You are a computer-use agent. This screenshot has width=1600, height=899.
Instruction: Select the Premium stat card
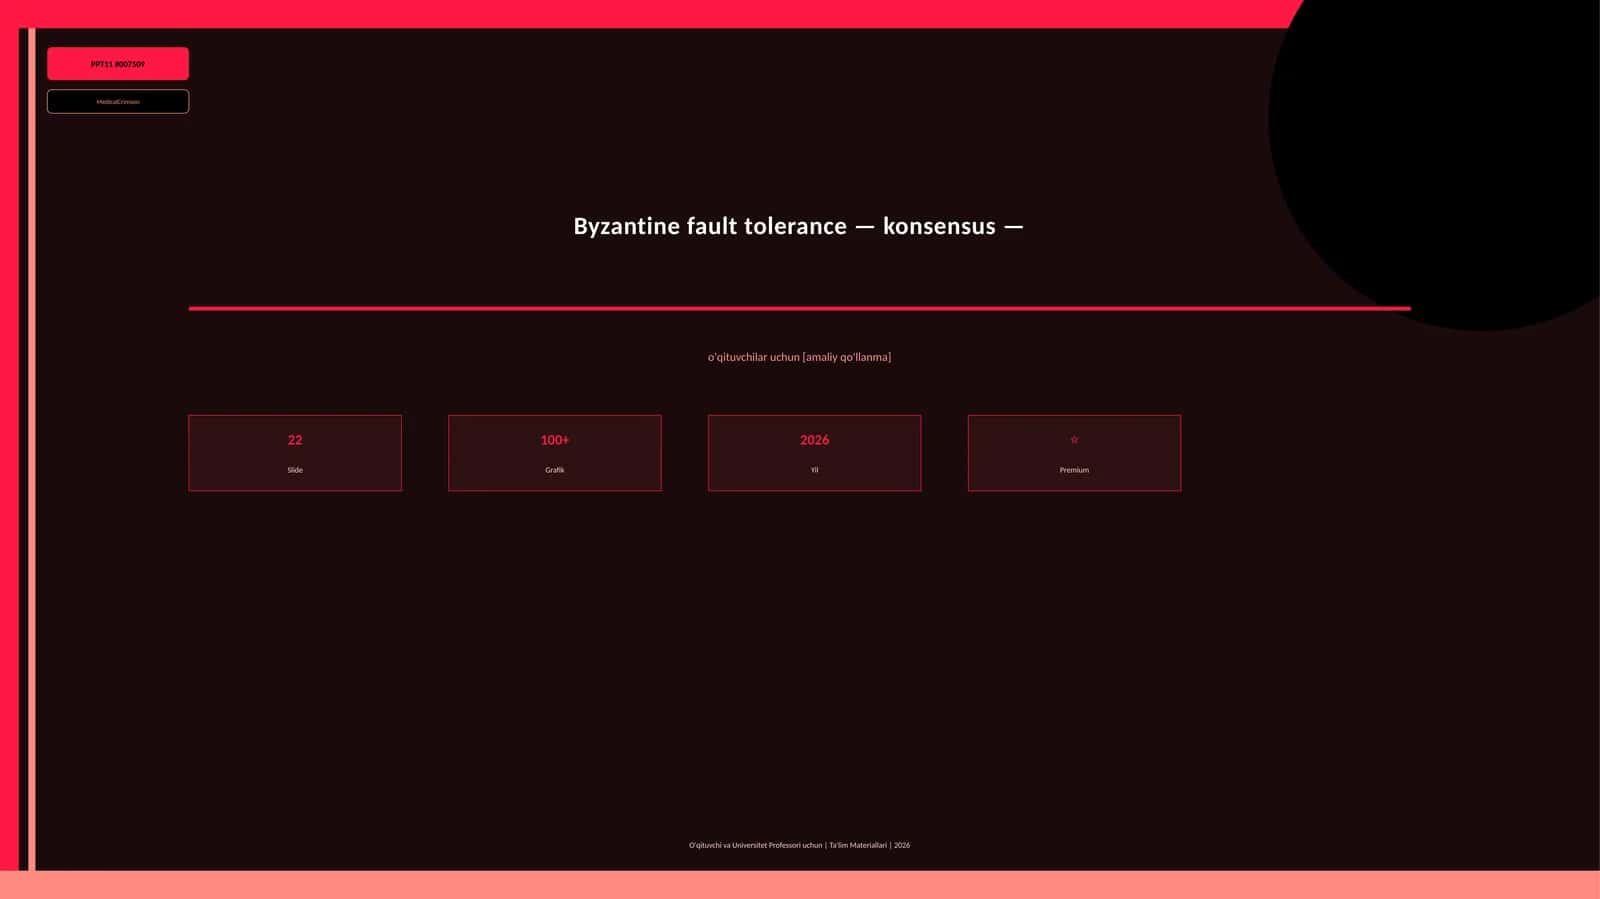1074,453
